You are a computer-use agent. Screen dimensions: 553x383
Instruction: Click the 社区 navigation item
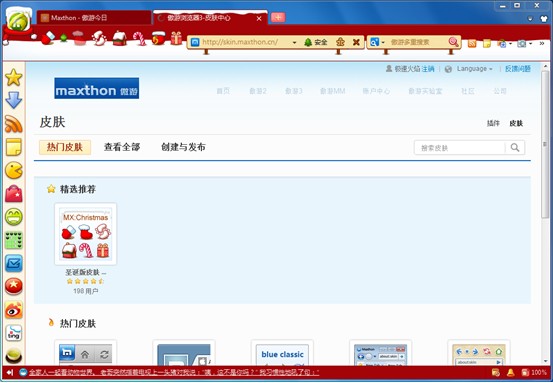click(468, 91)
